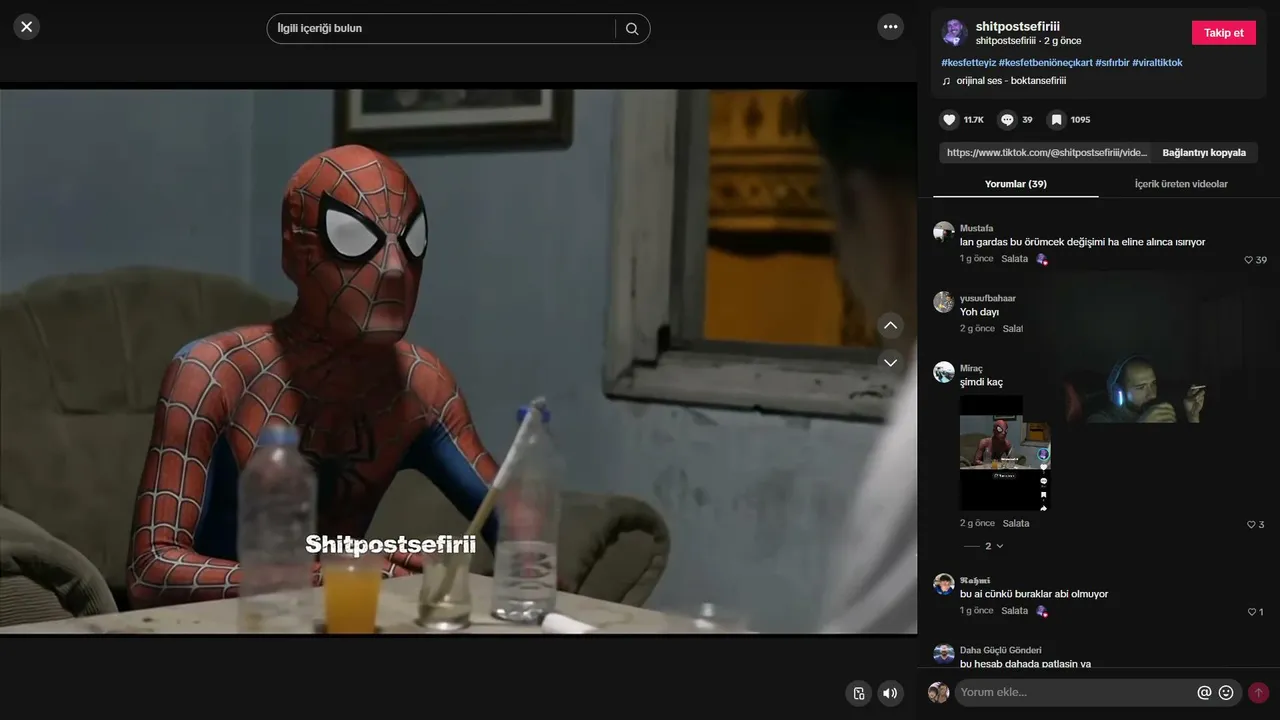Click the Miraç commenter name

point(971,368)
